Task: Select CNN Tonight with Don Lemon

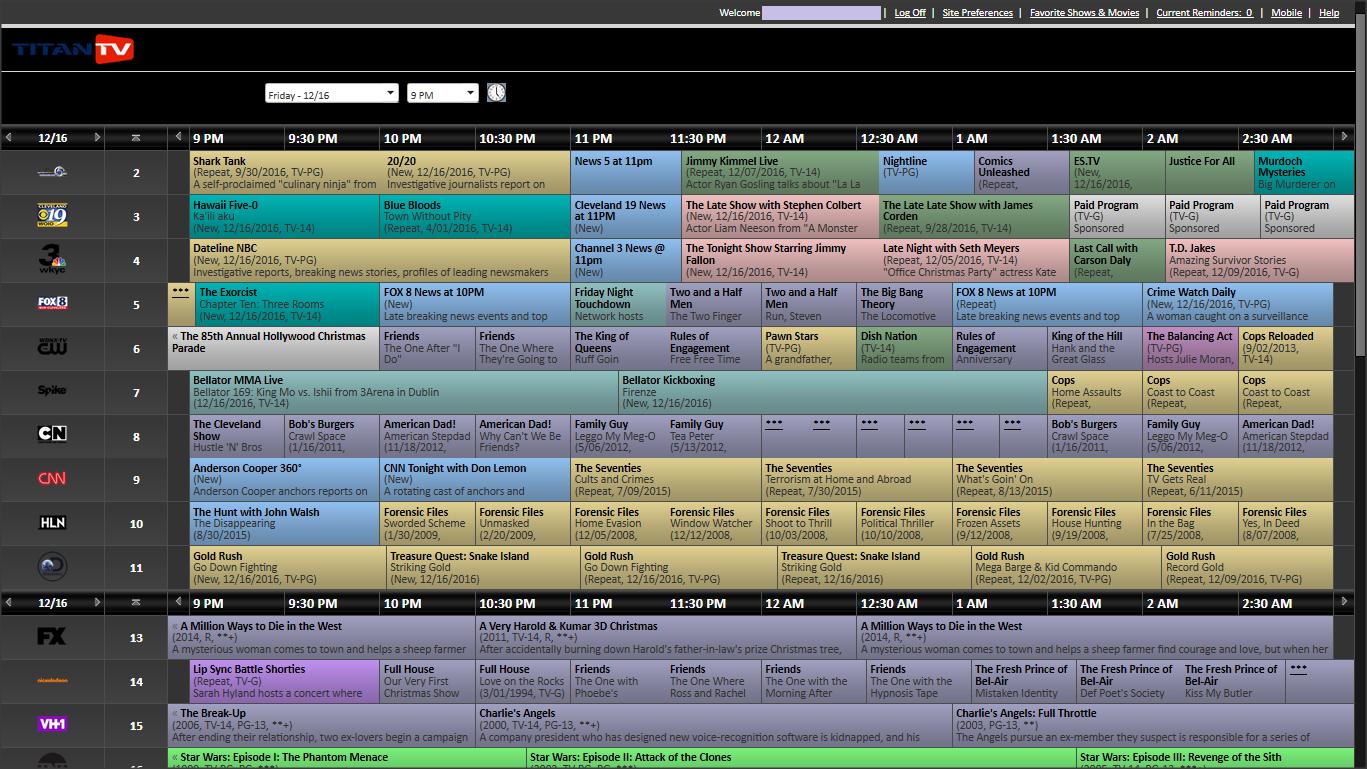Action: coord(475,480)
